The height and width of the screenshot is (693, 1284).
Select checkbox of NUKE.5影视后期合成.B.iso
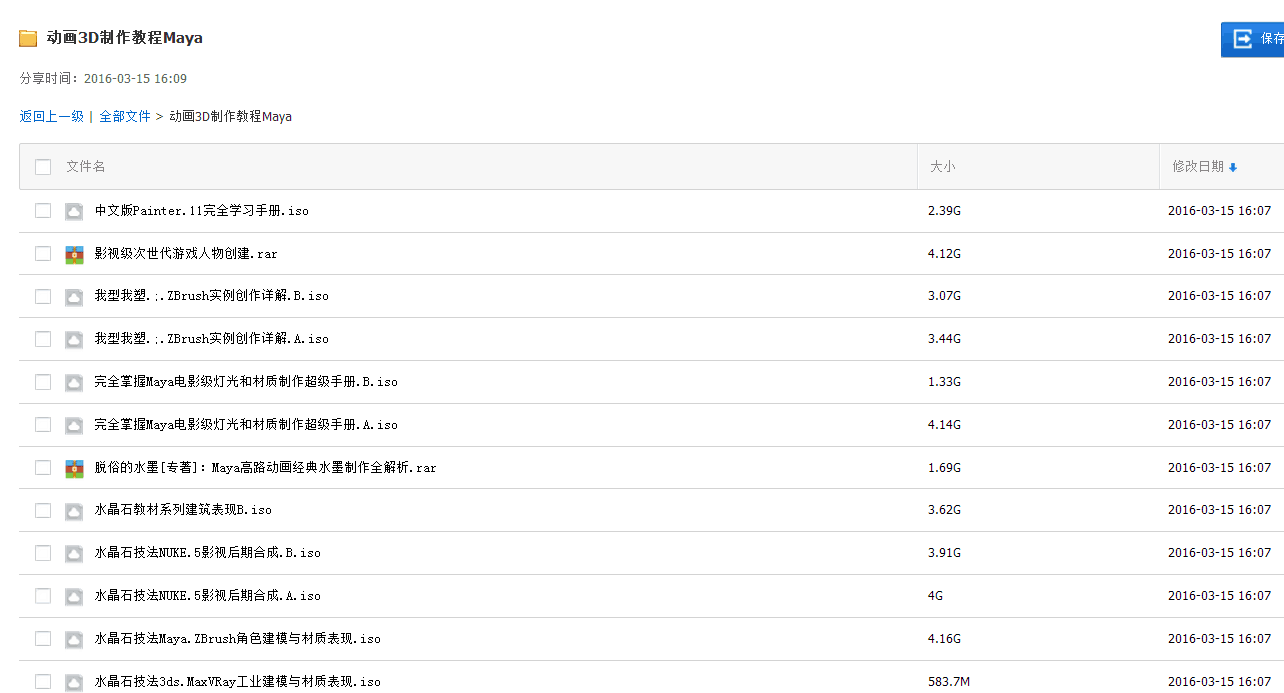pos(43,553)
